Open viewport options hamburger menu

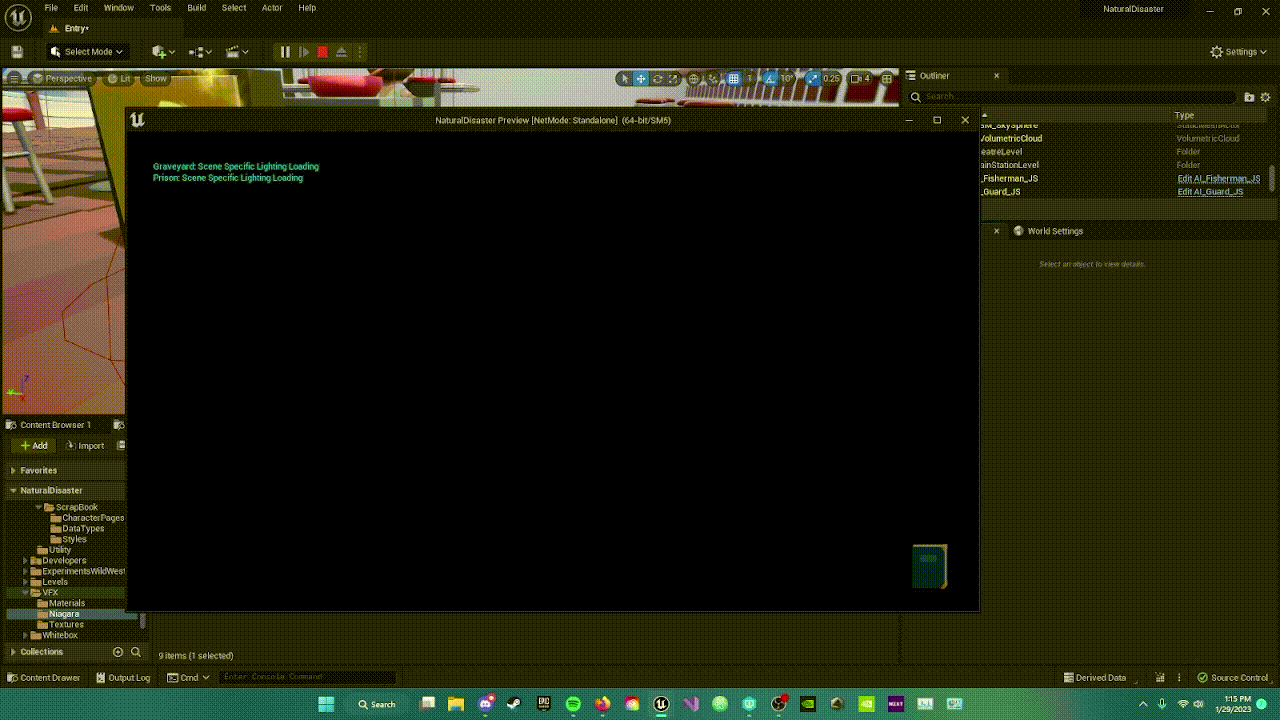[x=14, y=78]
